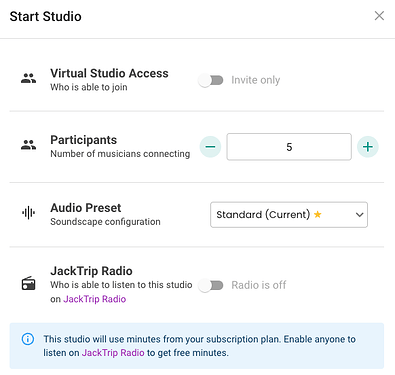Click the Start Studio dialog title
The image size is (395, 375).
(46, 16)
